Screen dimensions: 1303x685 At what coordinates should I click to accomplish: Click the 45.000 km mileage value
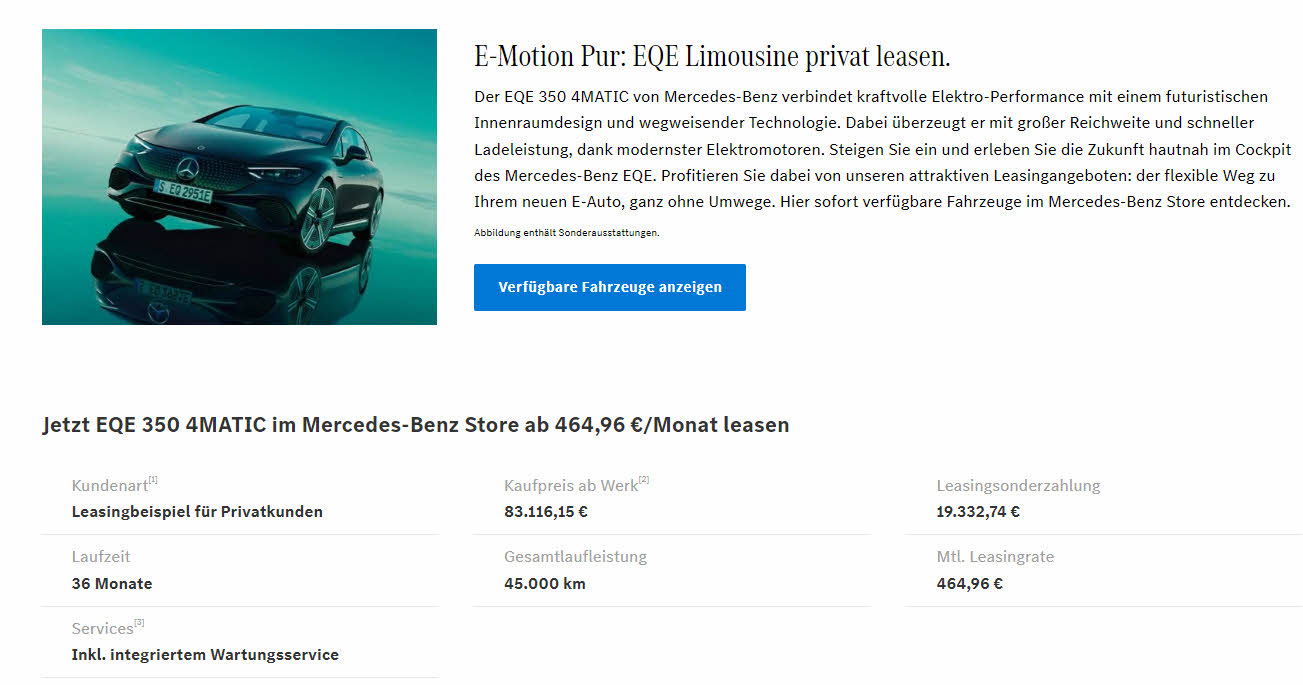[x=545, y=584]
